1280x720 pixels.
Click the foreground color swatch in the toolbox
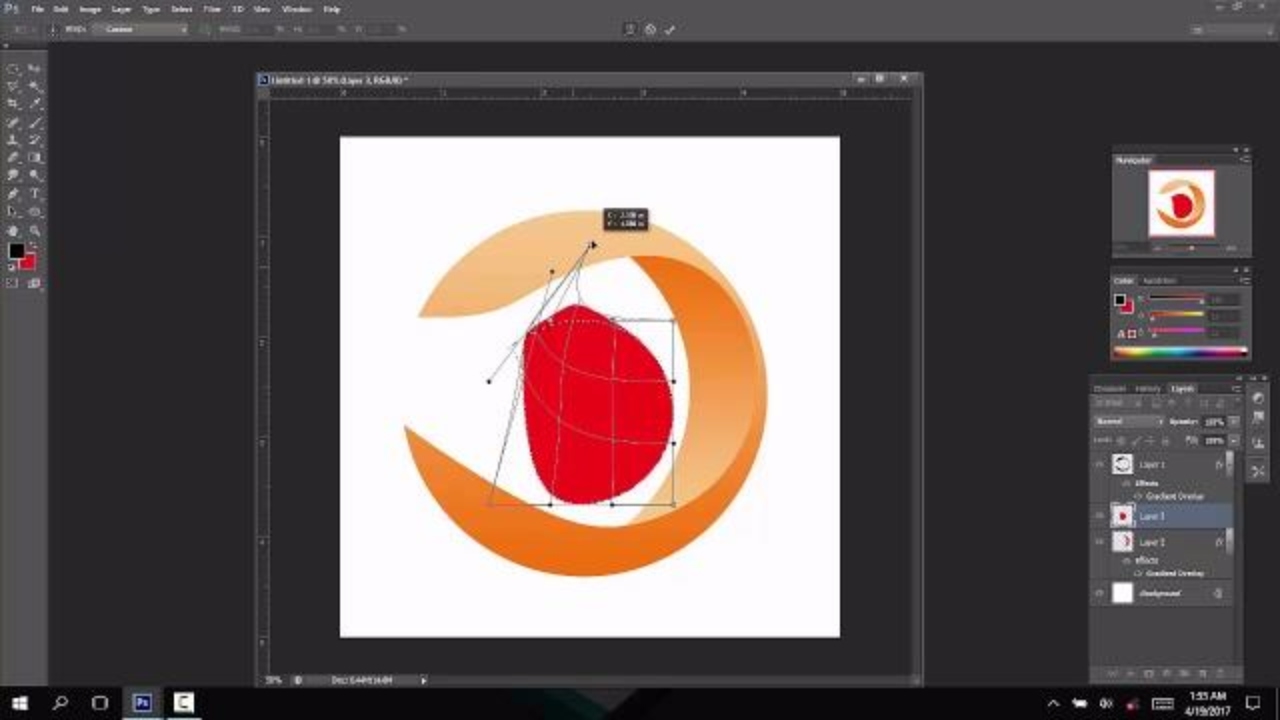(16, 251)
